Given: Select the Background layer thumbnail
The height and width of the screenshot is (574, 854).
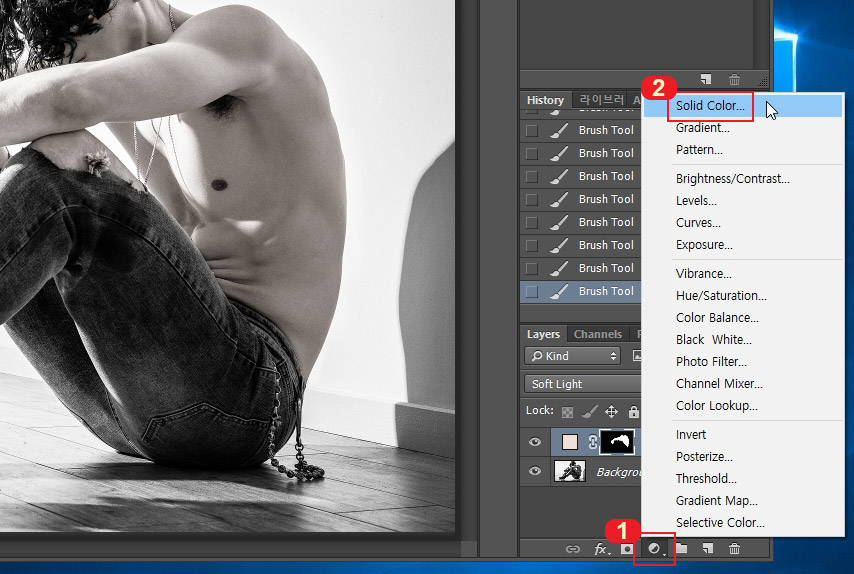Looking at the screenshot, I should coord(570,471).
